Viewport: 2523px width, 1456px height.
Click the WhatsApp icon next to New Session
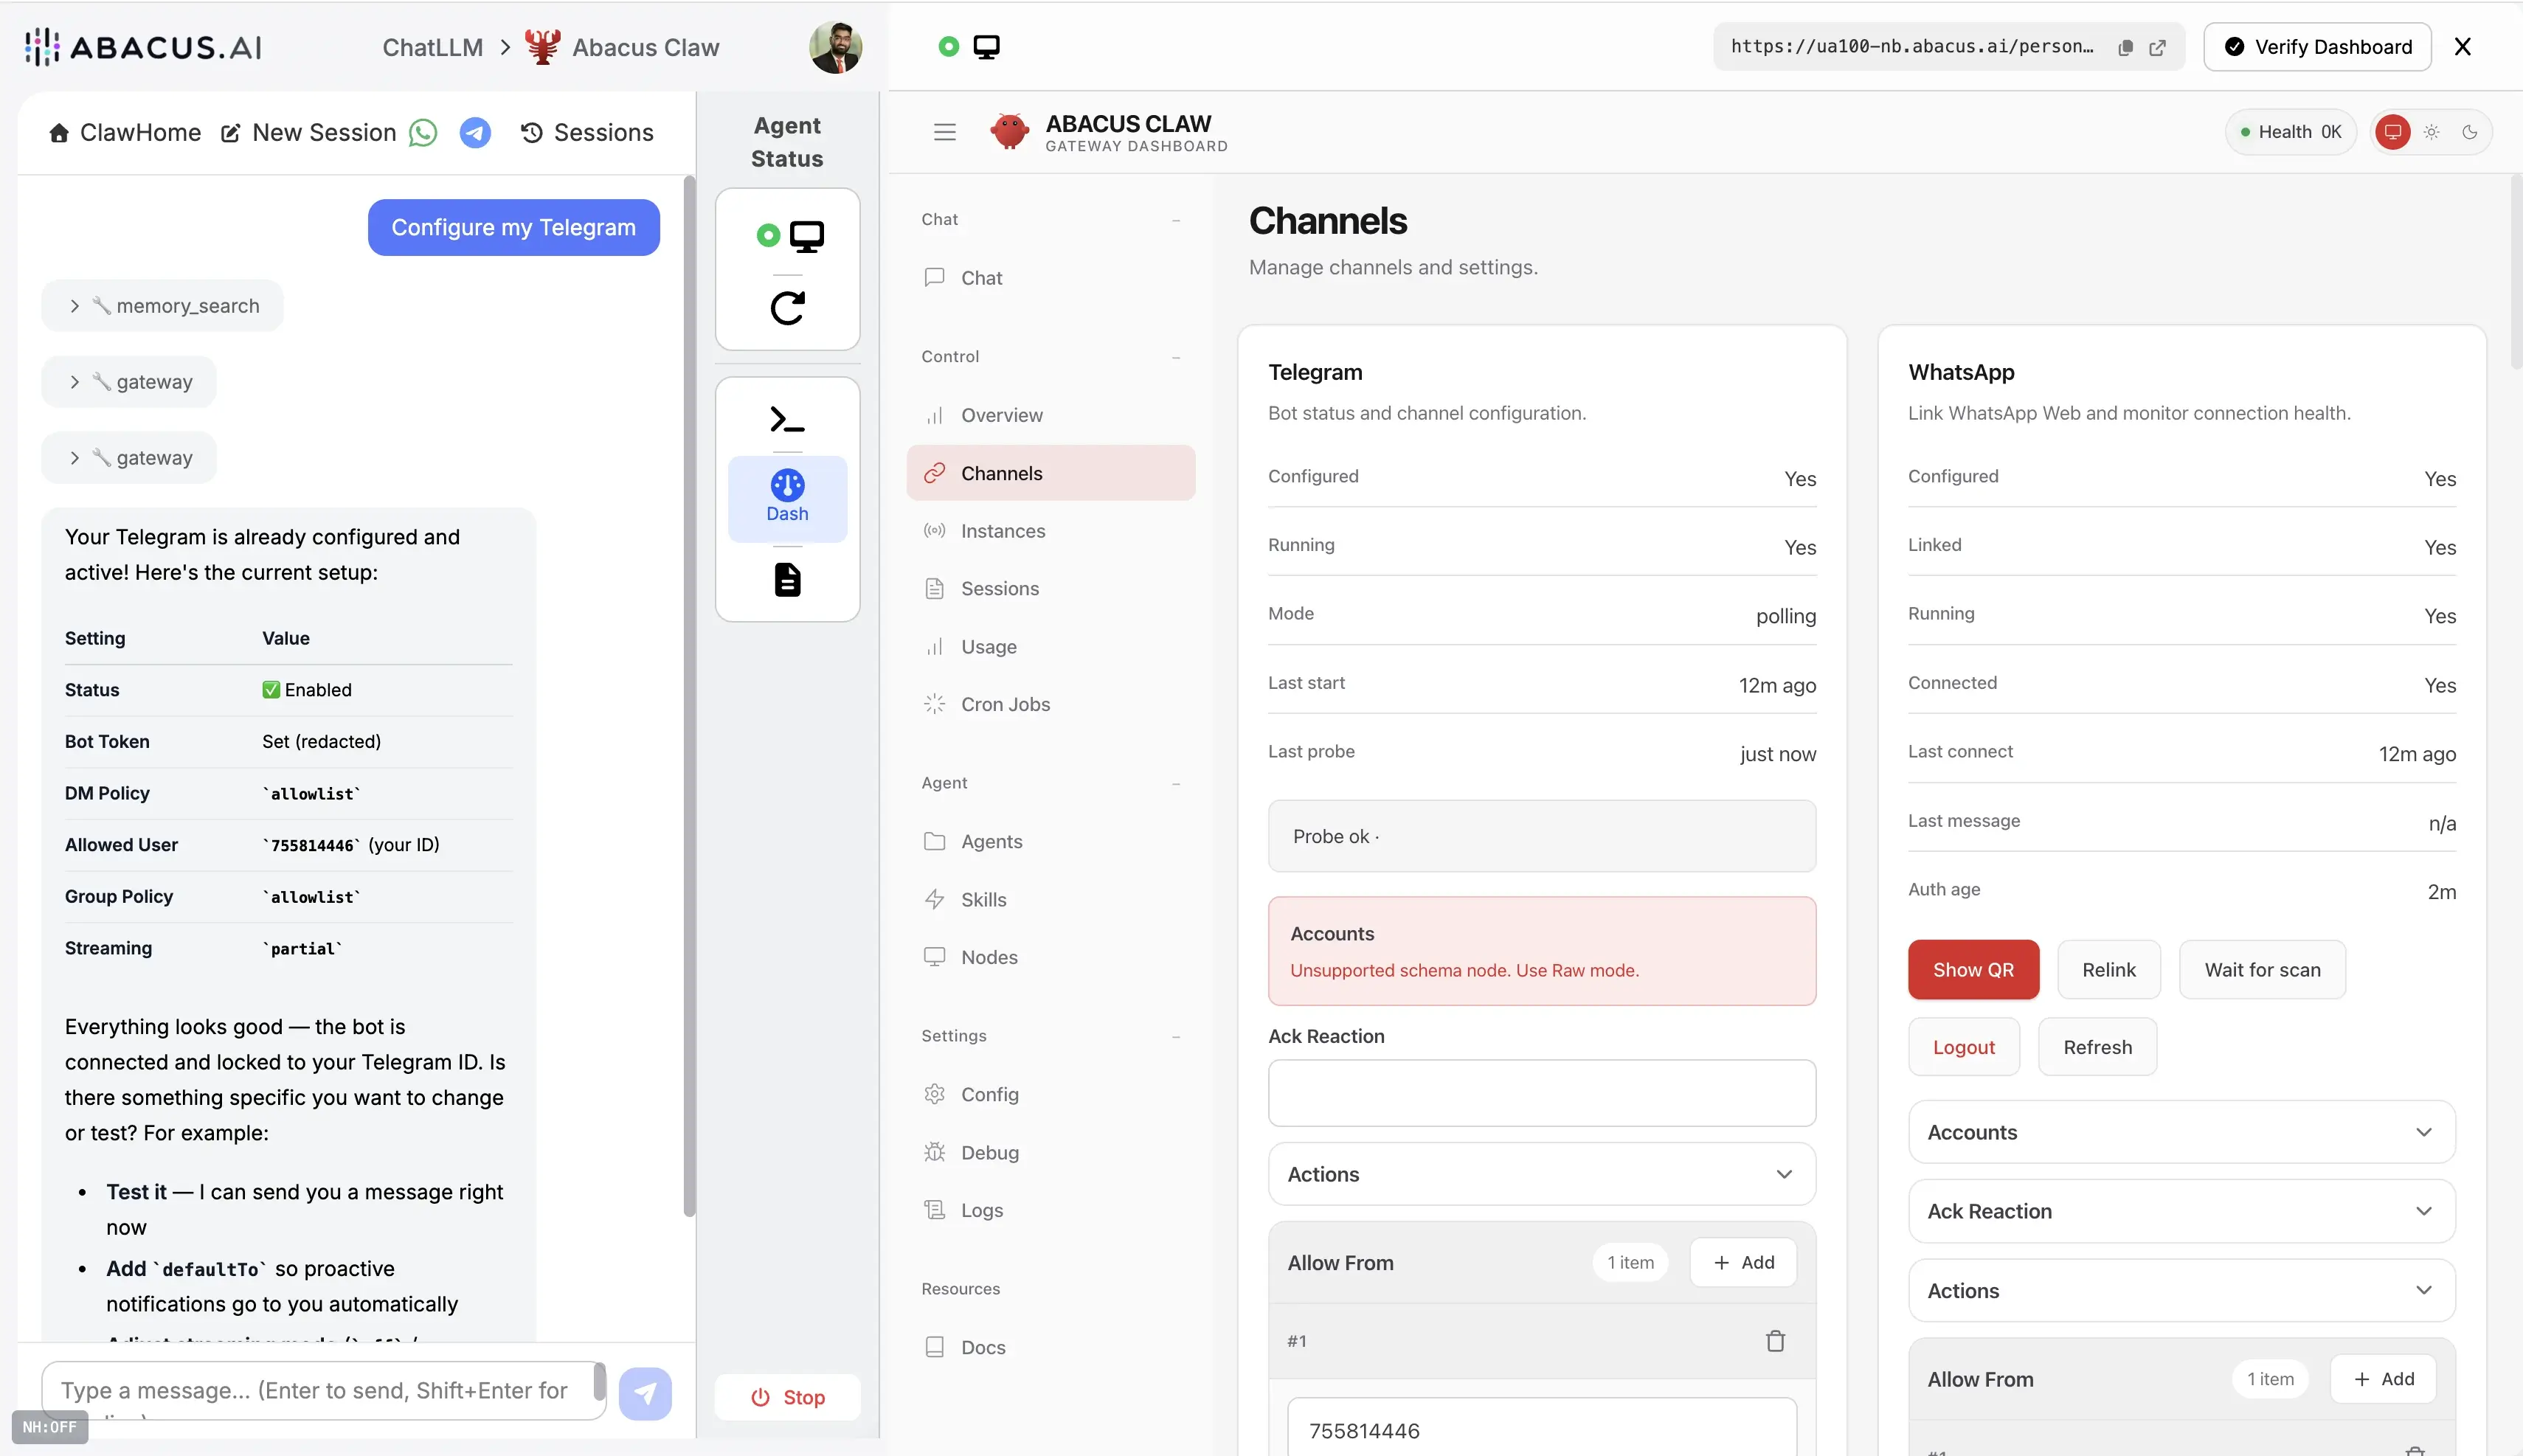tap(423, 132)
